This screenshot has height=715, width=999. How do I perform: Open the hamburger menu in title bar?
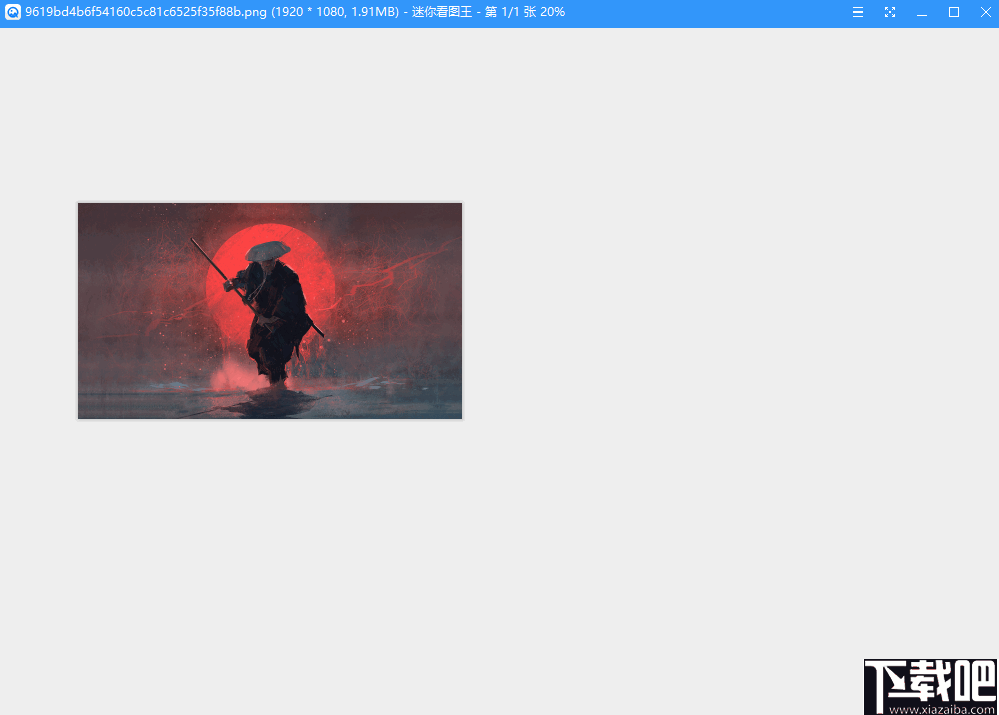(858, 12)
